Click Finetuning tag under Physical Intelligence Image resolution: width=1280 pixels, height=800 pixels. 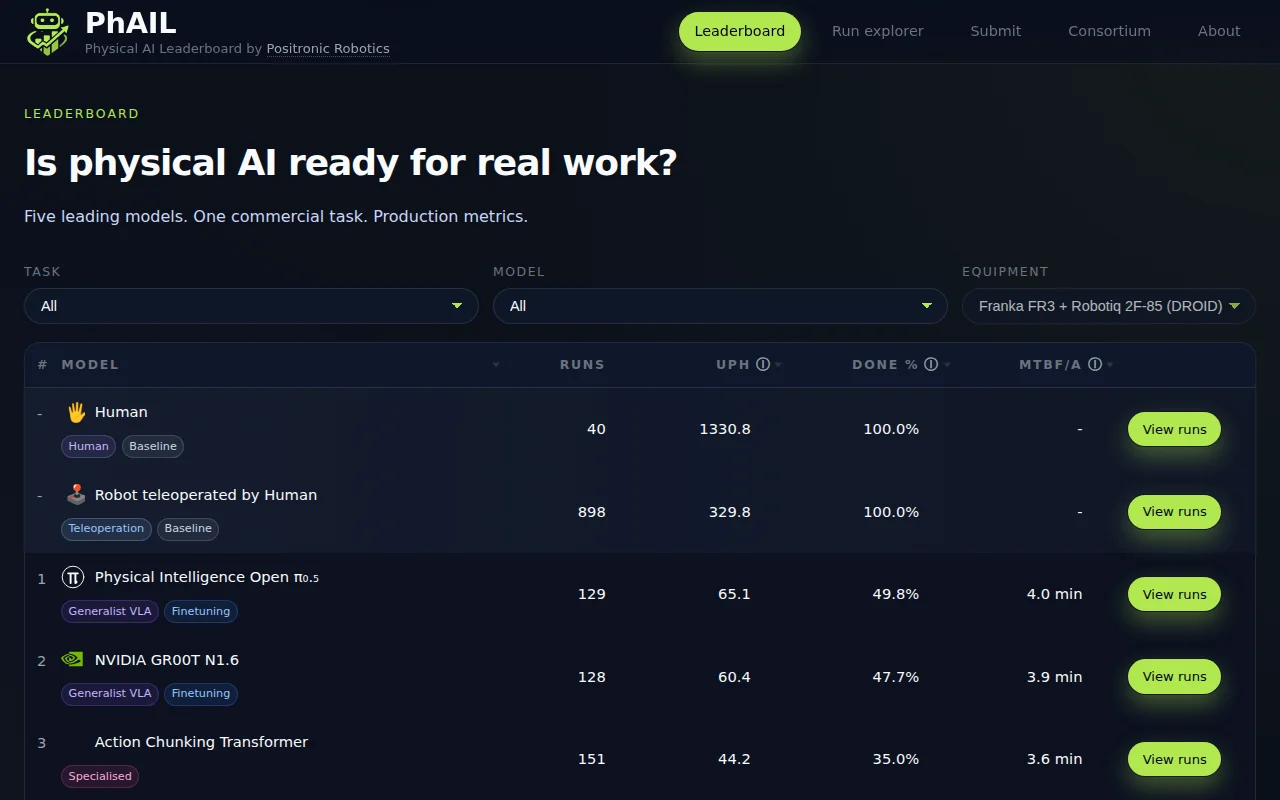[x=201, y=611]
